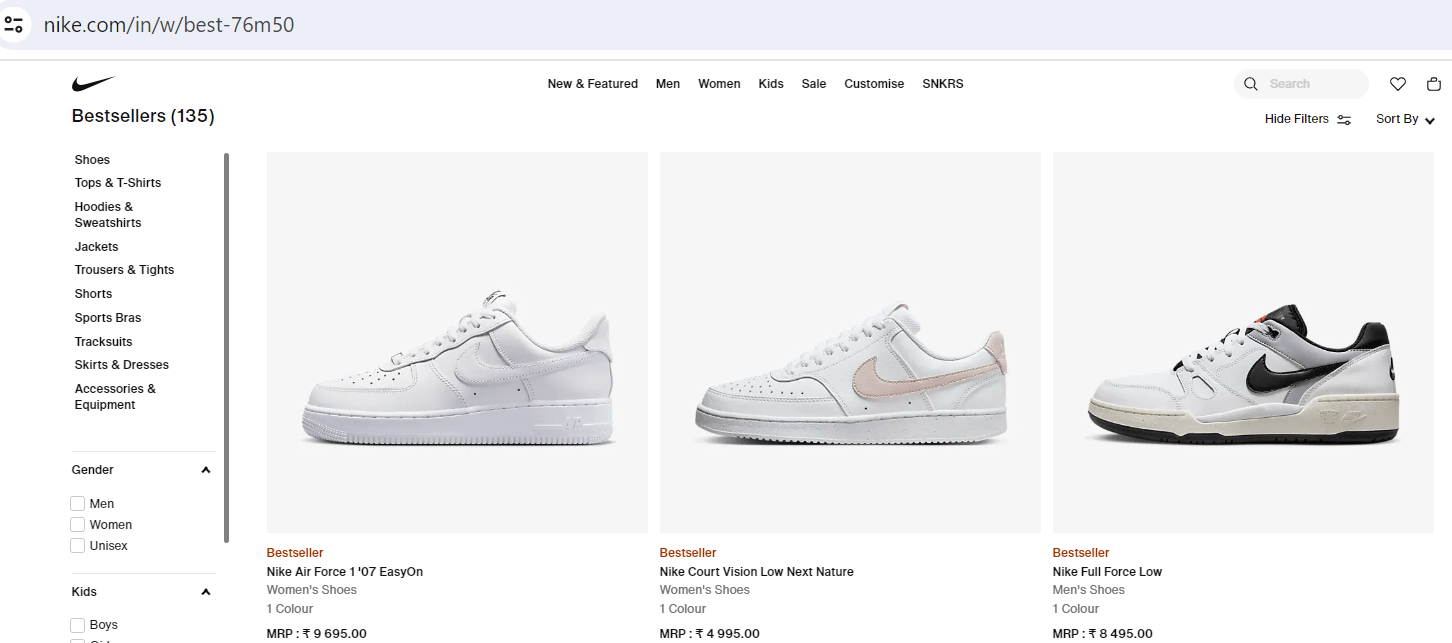Enable the Unisex filter checkbox
The height and width of the screenshot is (643, 1452).
pos(78,546)
